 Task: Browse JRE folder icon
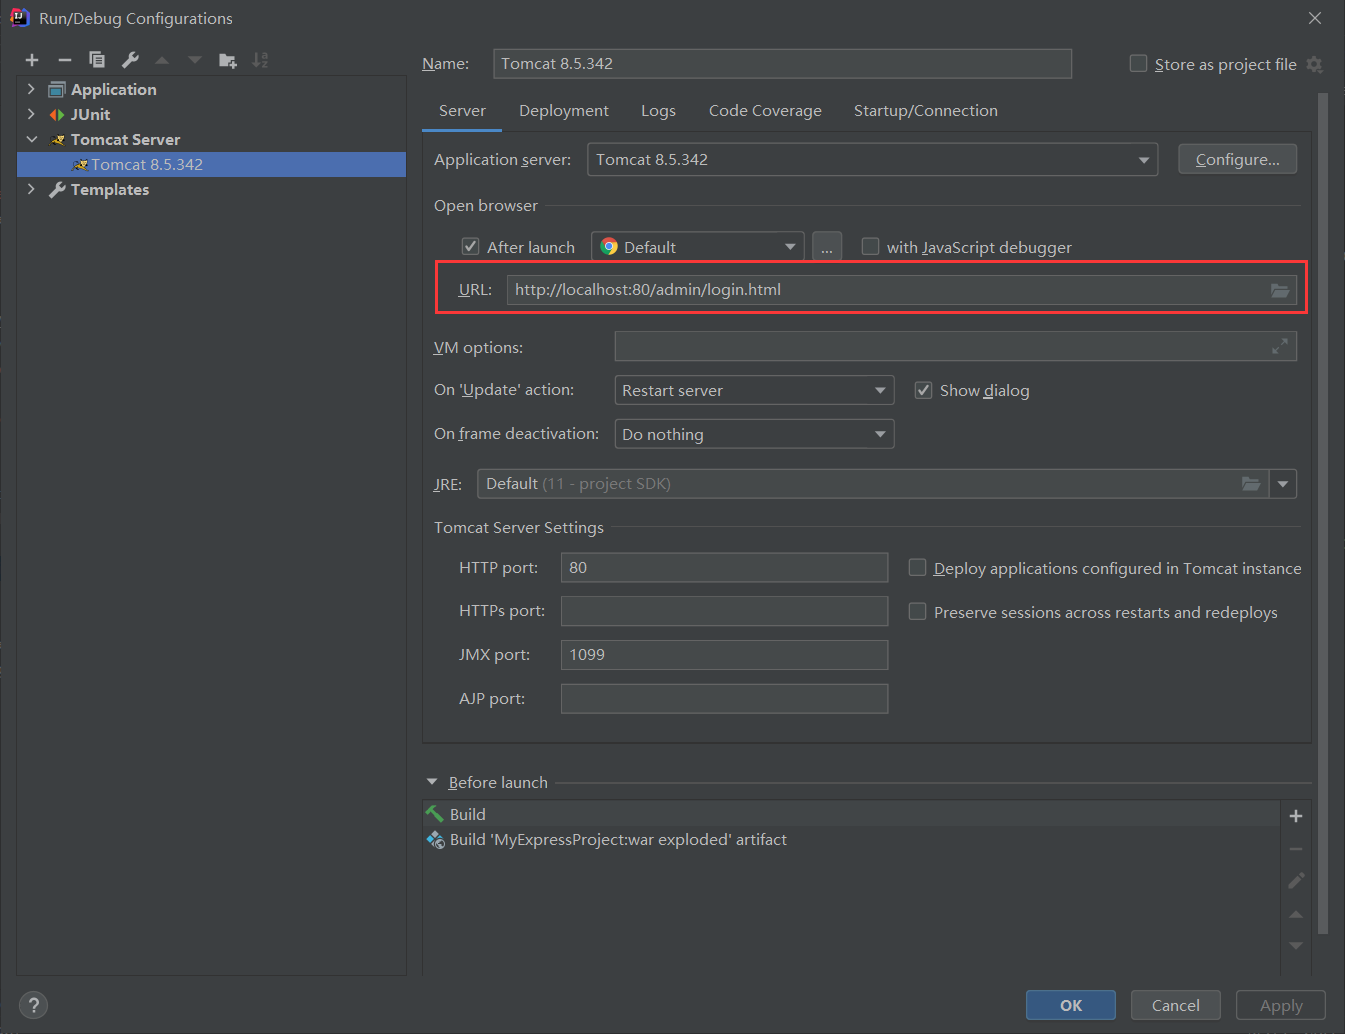[x=1251, y=484]
